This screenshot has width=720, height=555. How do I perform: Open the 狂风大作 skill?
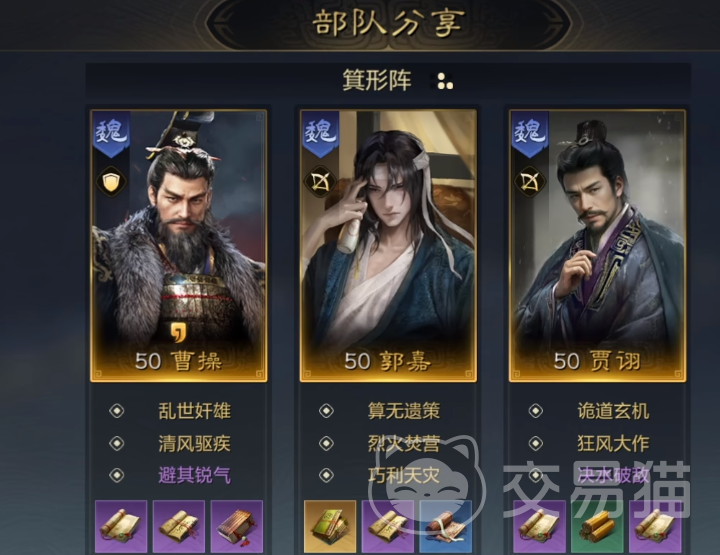click(x=613, y=443)
